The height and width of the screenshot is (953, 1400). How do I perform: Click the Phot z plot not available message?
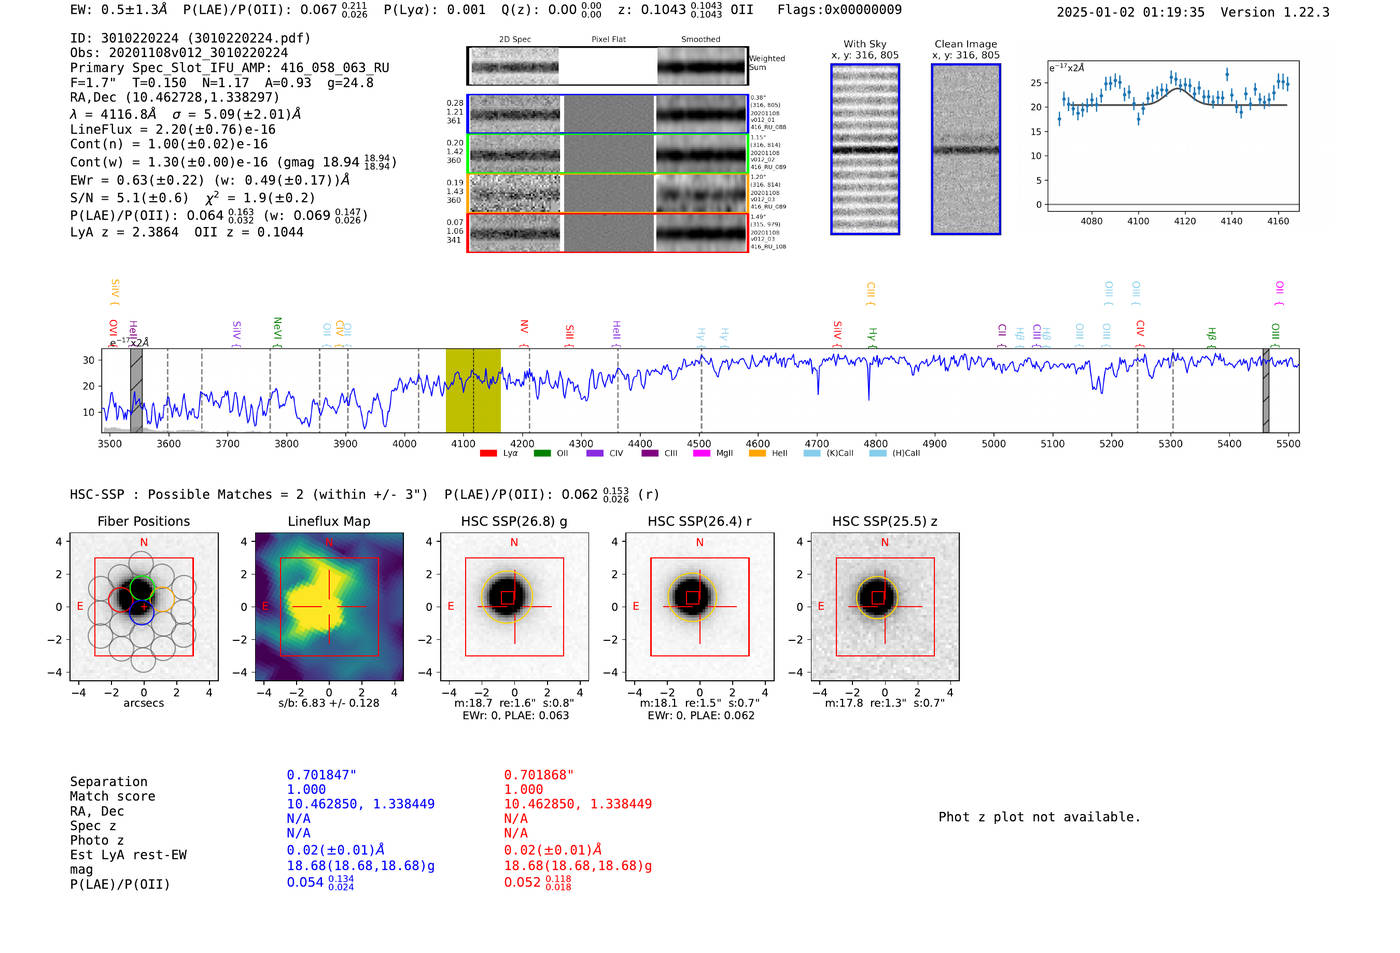click(1039, 817)
